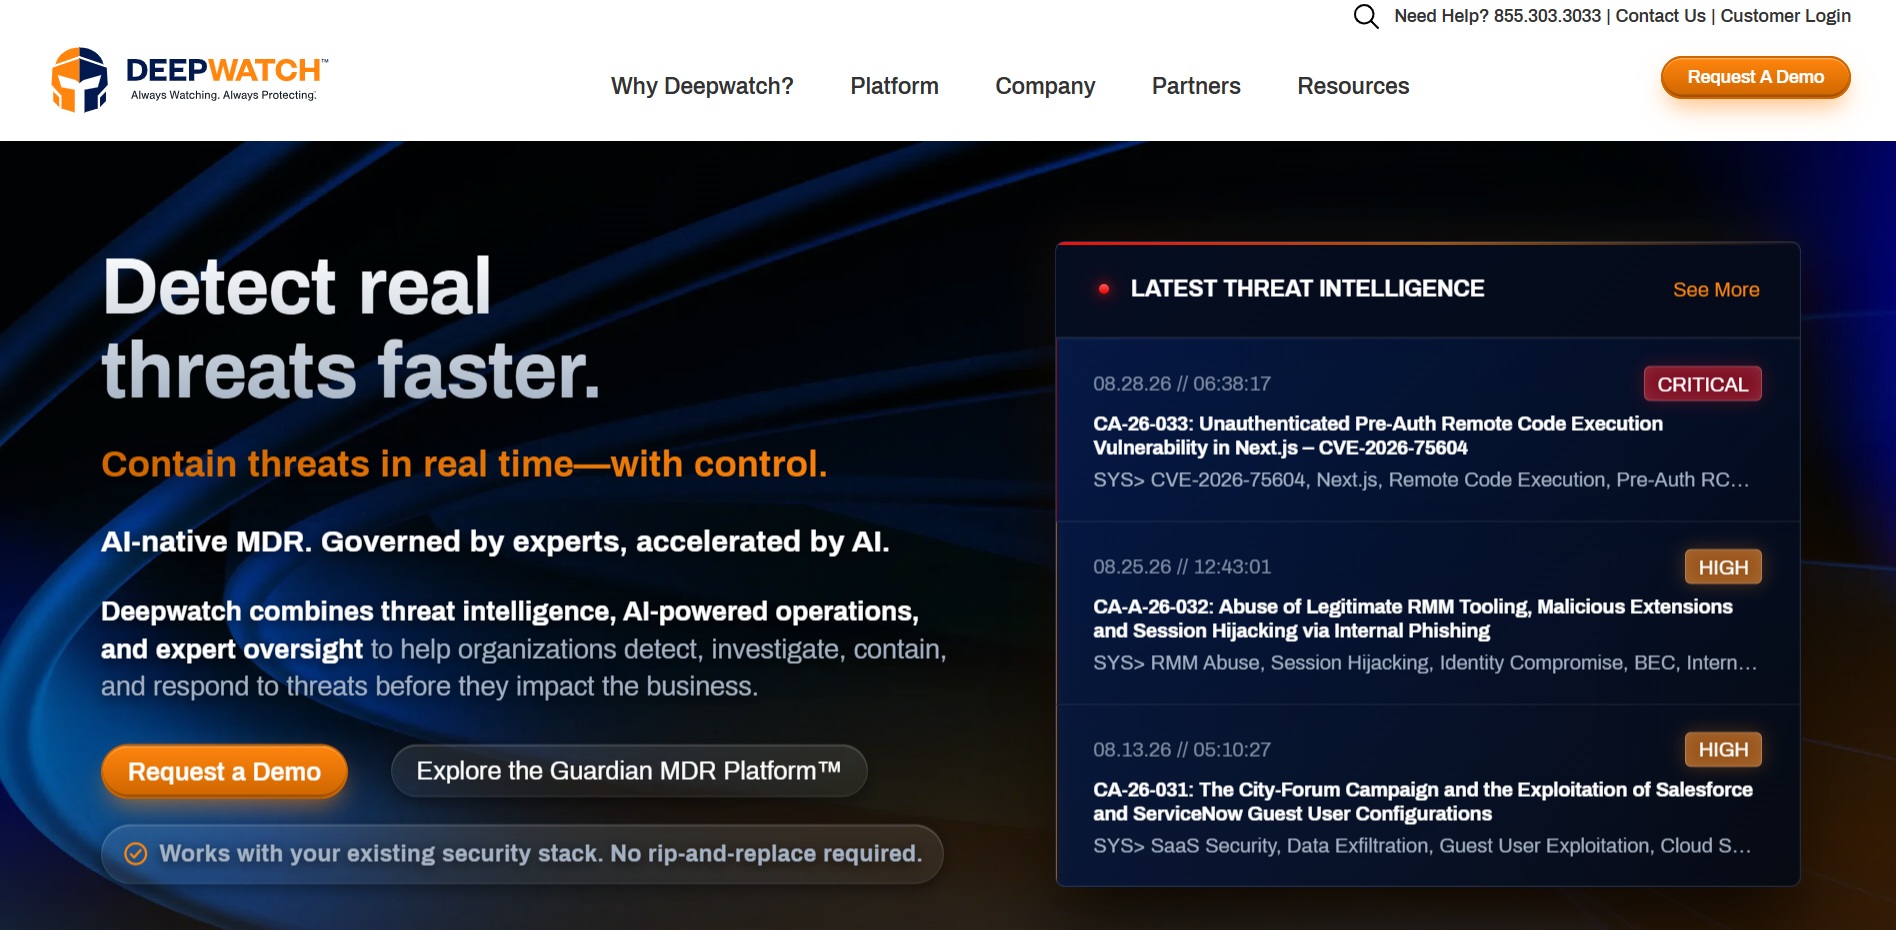Open the Platform menu
1896x930 pixels.
894,86
